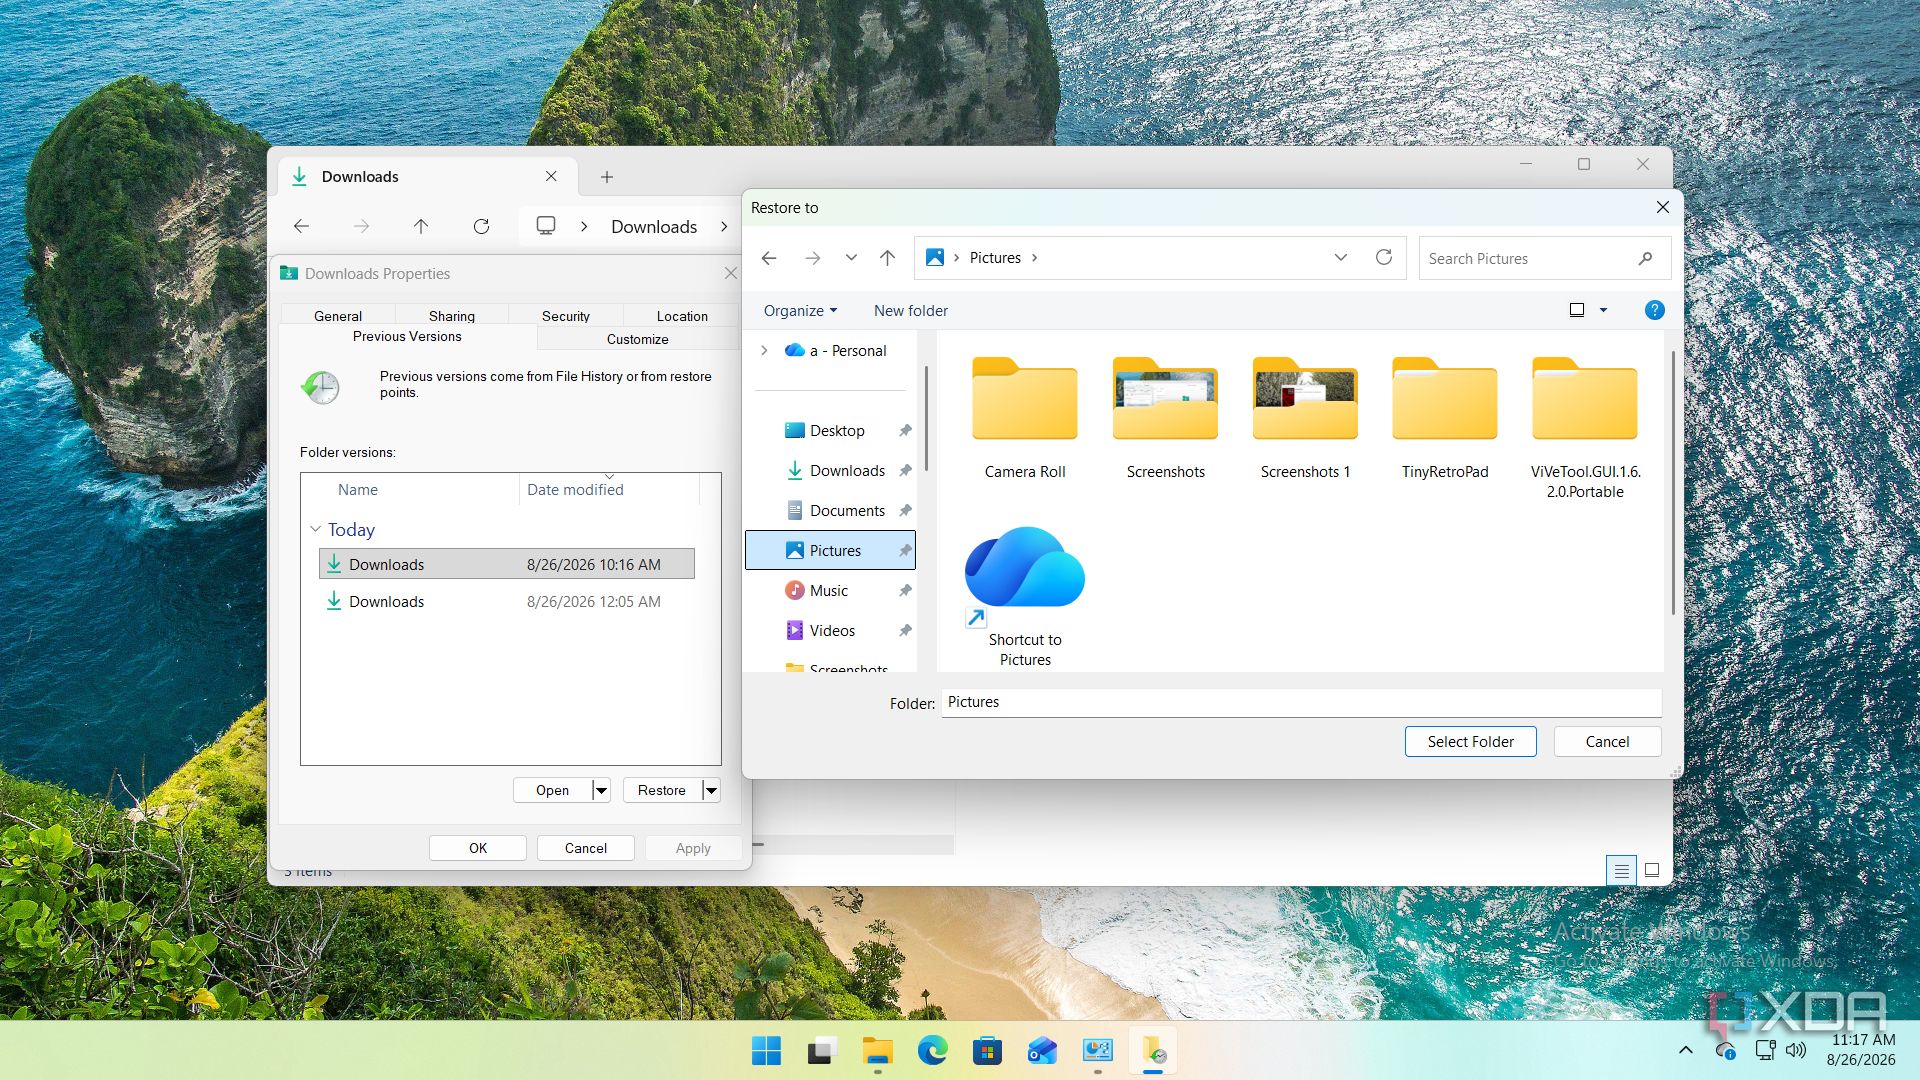Screen dimensions: 1920x1080
Task: Click OK in Downloads Properties
Action: [x=478, y=848]
